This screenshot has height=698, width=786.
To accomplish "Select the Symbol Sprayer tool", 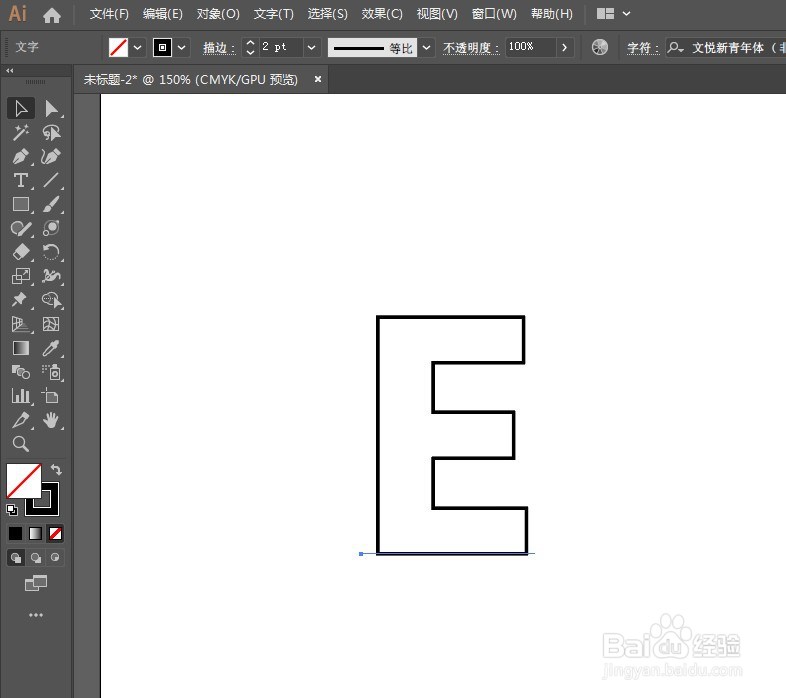I will point(51,372).
